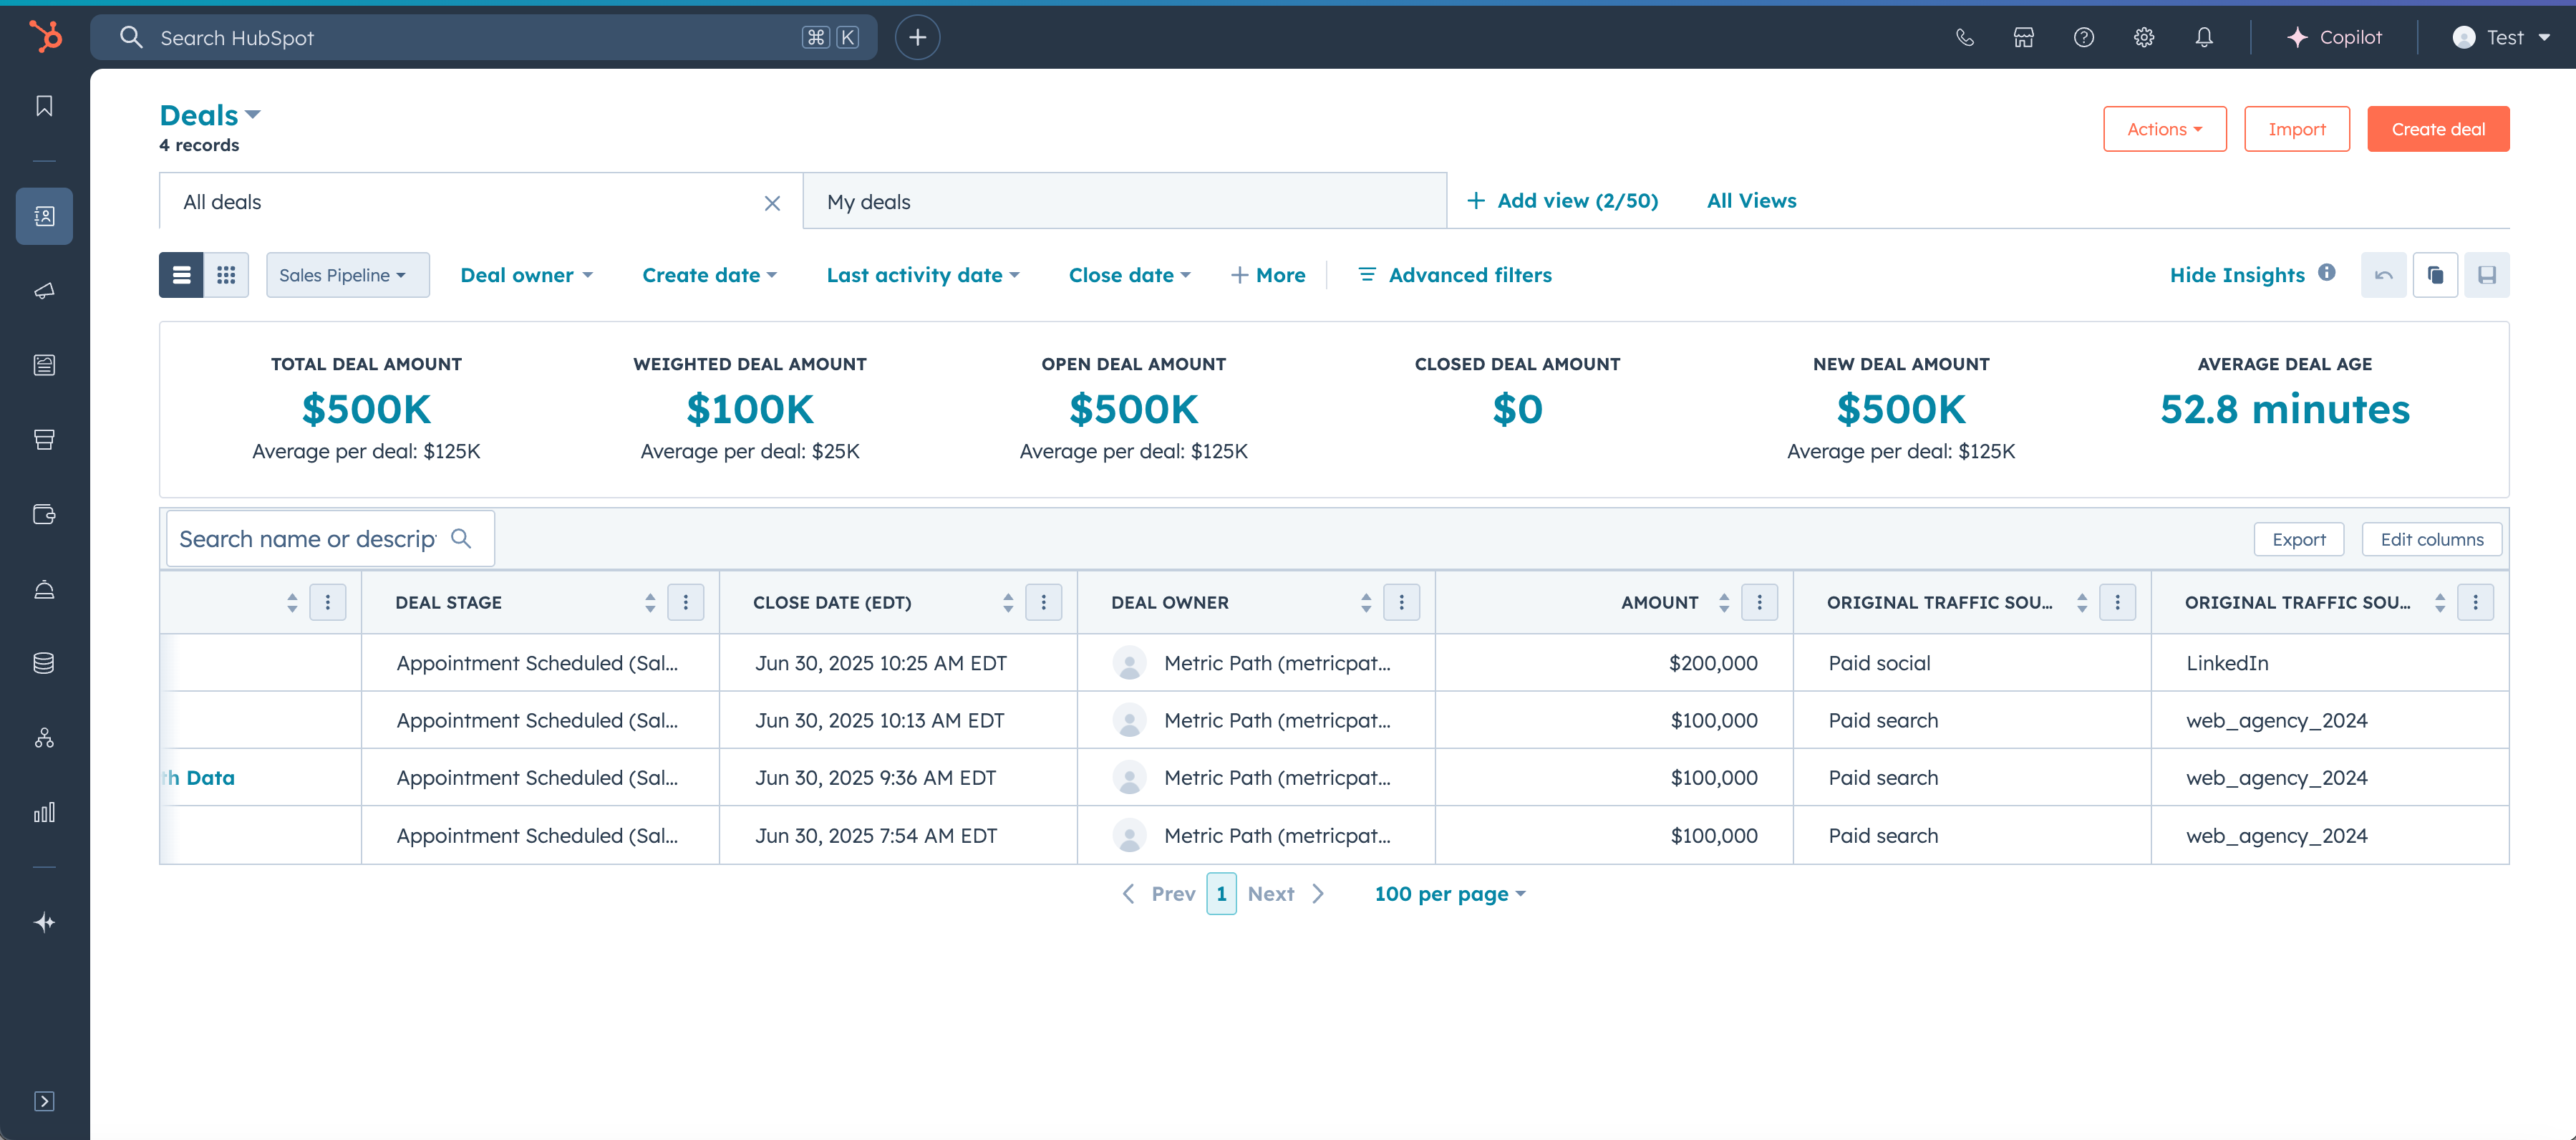Open Copilot assistant
This screenshot has height=1140, width=2576.
2334,37
